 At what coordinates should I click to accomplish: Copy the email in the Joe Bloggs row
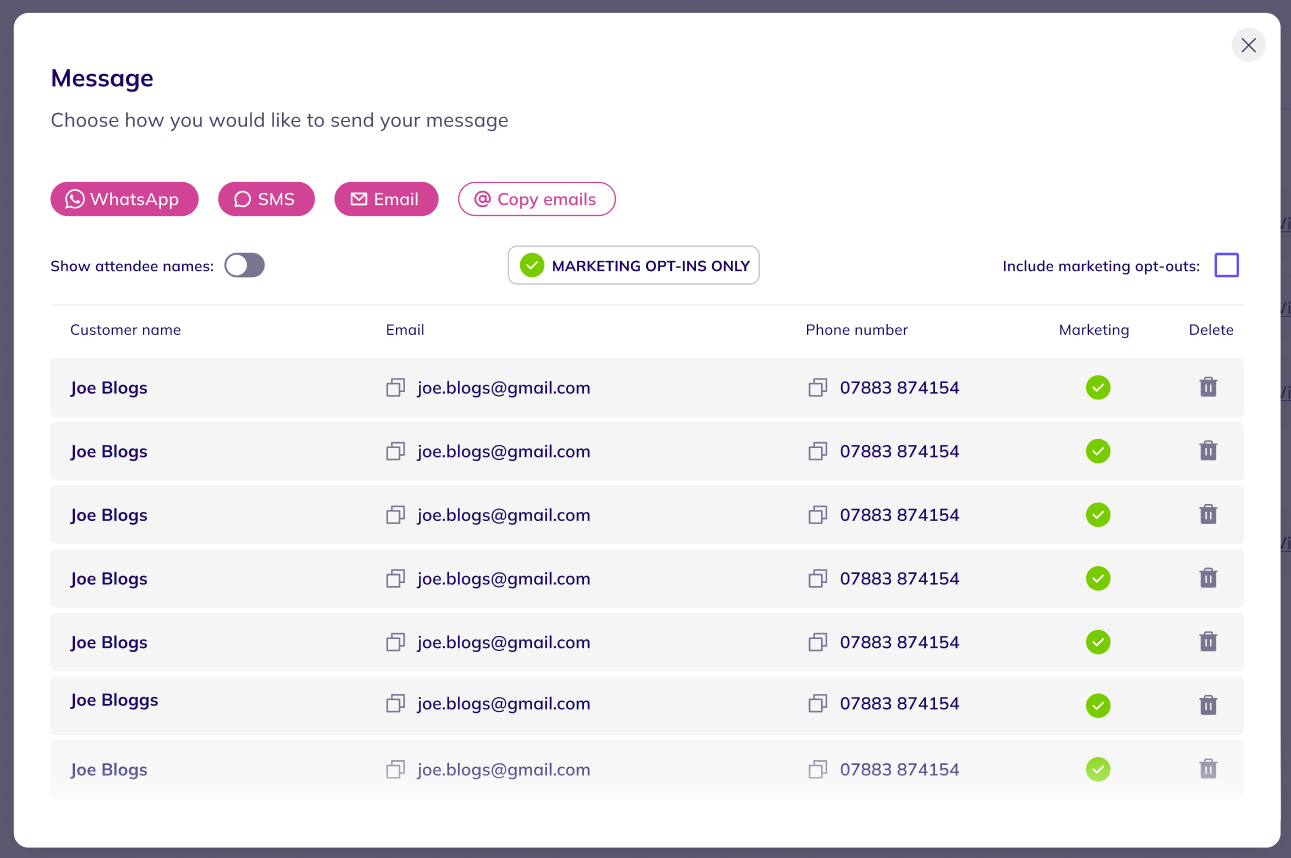[396, 704]
